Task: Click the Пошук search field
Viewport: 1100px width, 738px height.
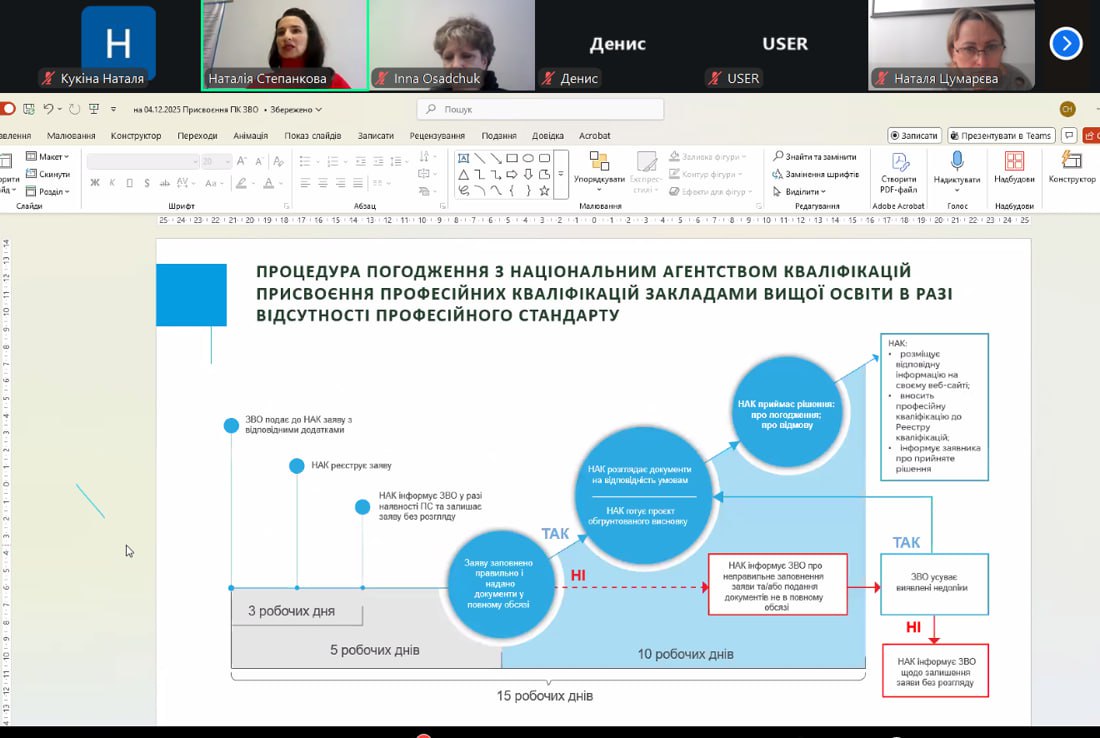Action: [541, 109]
